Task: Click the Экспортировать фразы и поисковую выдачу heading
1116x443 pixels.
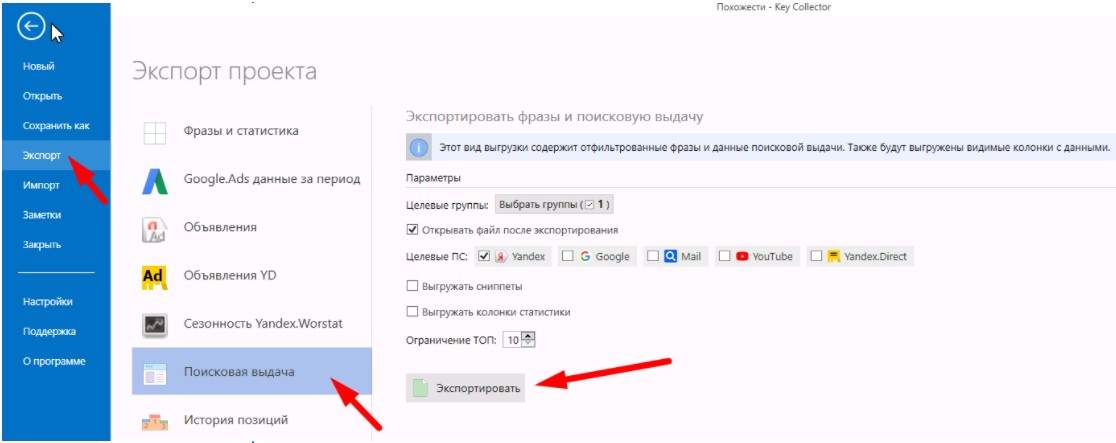Action: click(554, 117)
